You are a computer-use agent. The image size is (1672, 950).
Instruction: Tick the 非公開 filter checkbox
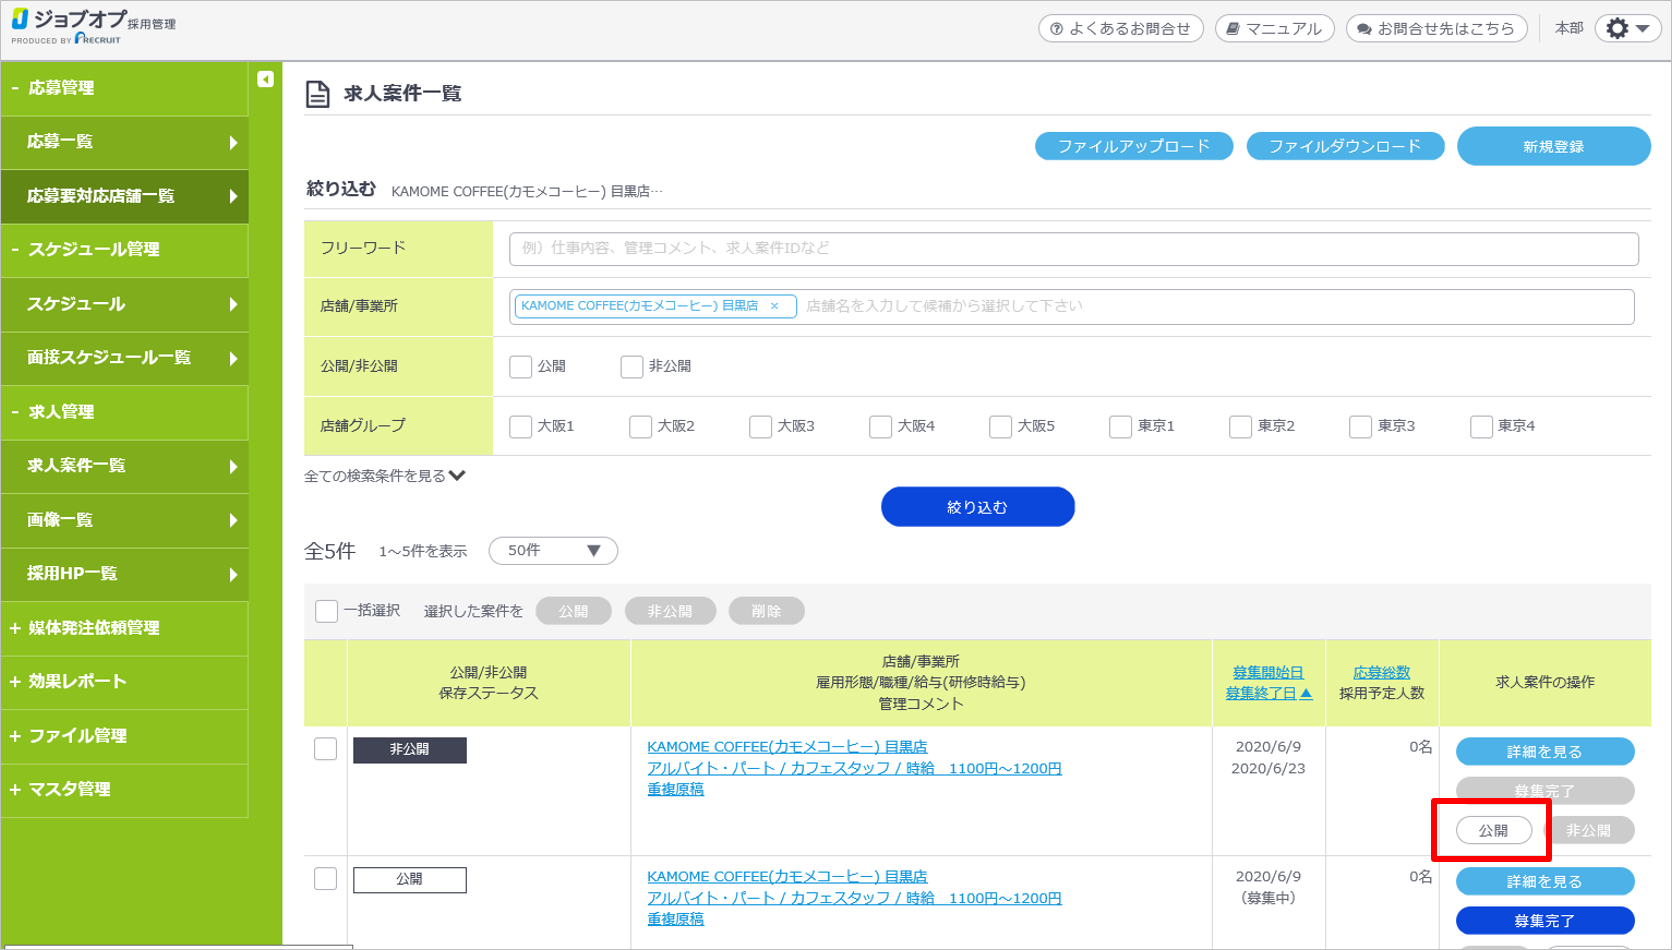click(x=631, y=367)
